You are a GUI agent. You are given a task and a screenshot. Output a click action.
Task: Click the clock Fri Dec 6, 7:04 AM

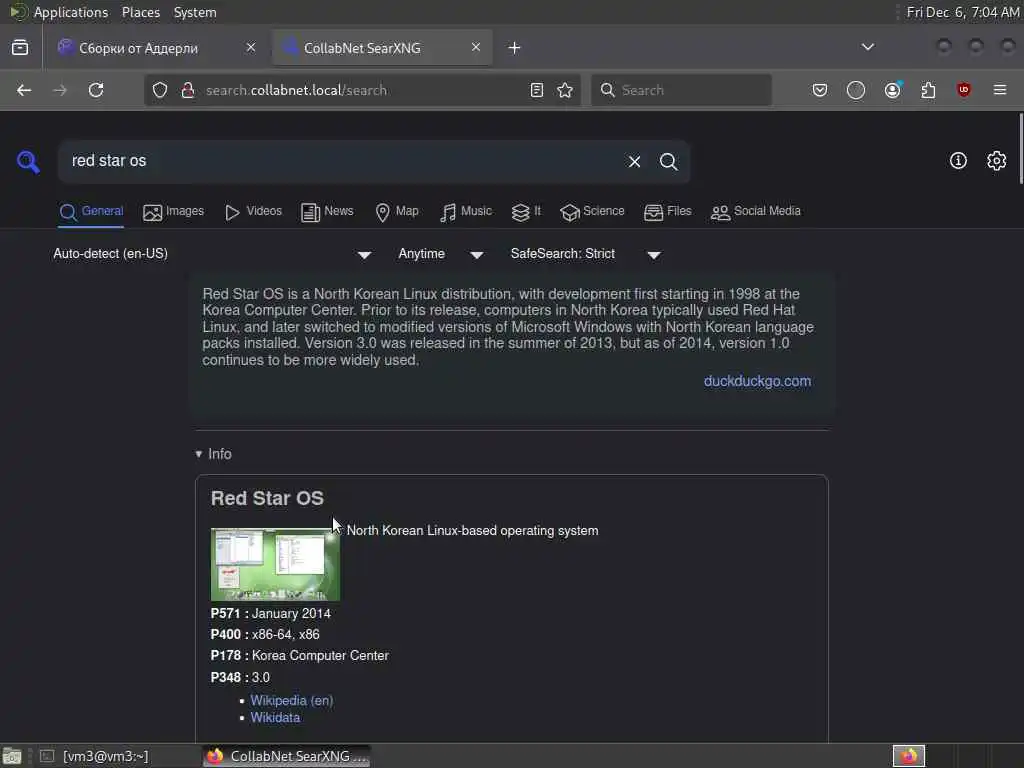point(963,12)
